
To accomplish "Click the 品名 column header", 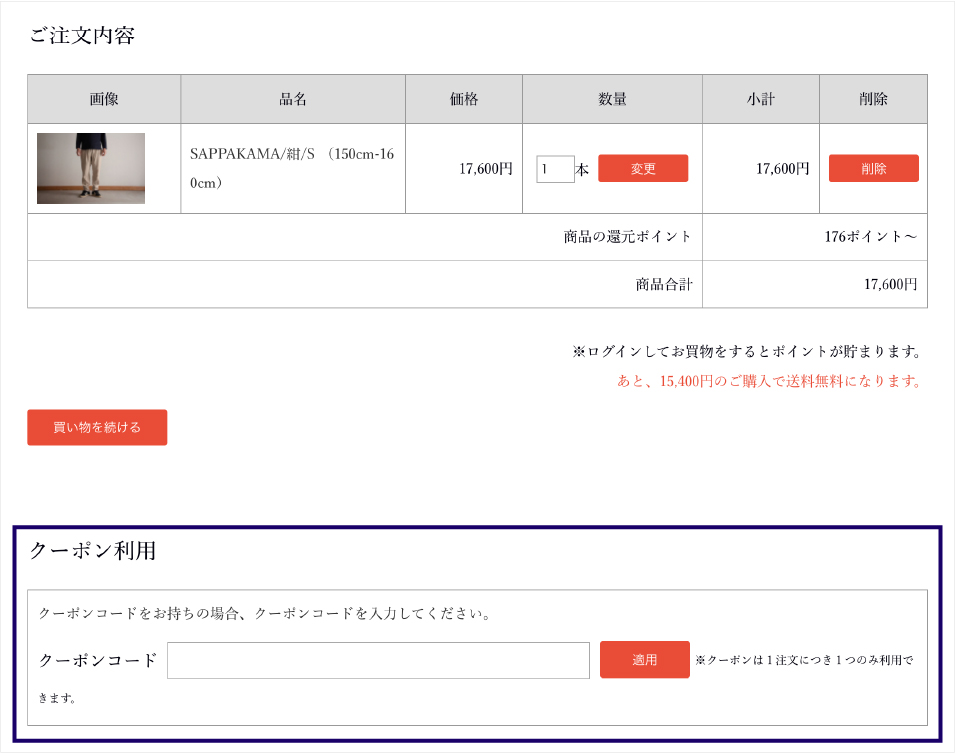I will (293, 99).
